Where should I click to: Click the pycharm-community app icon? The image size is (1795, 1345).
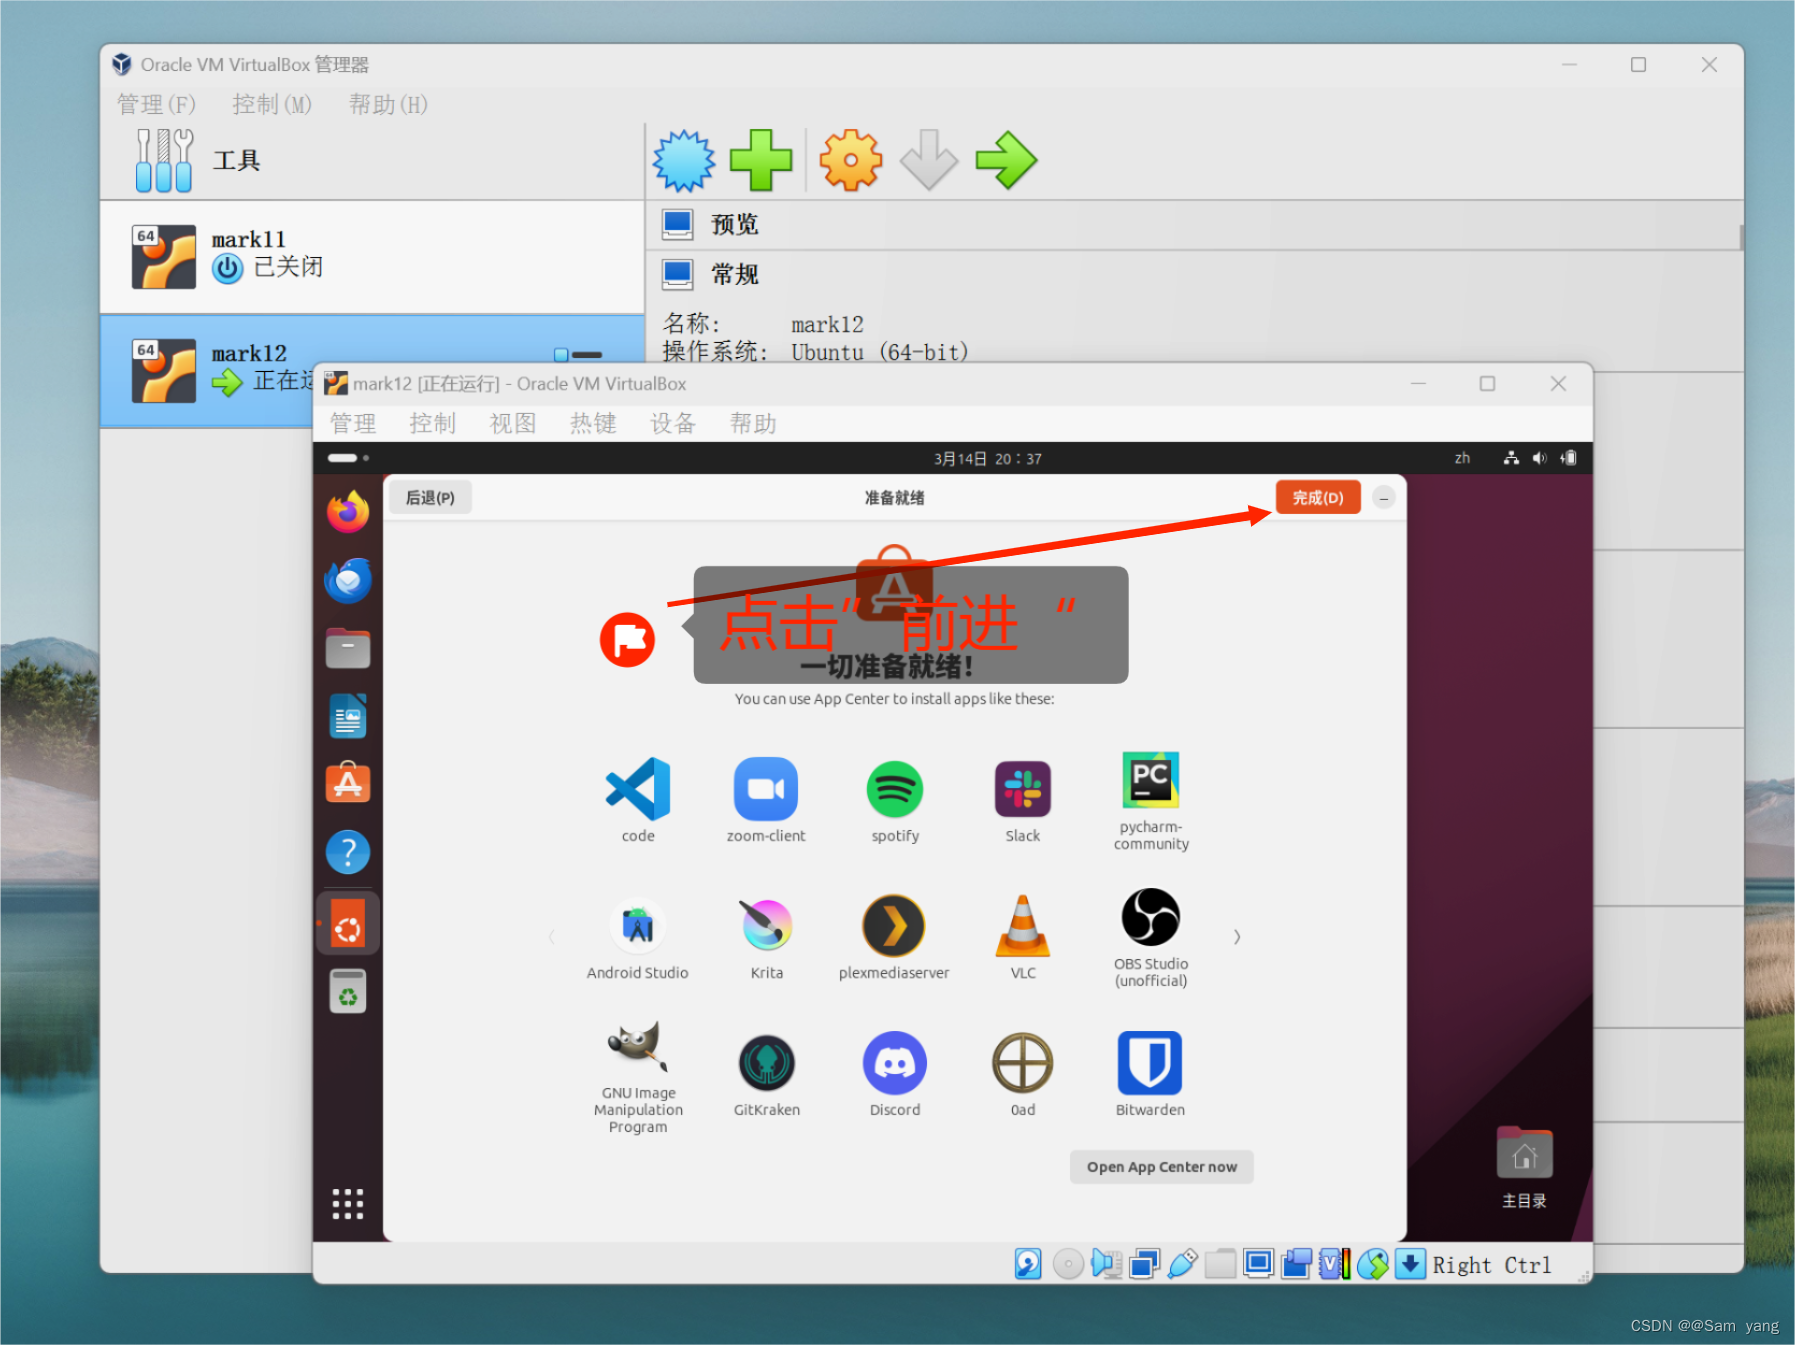point(1151,780)
